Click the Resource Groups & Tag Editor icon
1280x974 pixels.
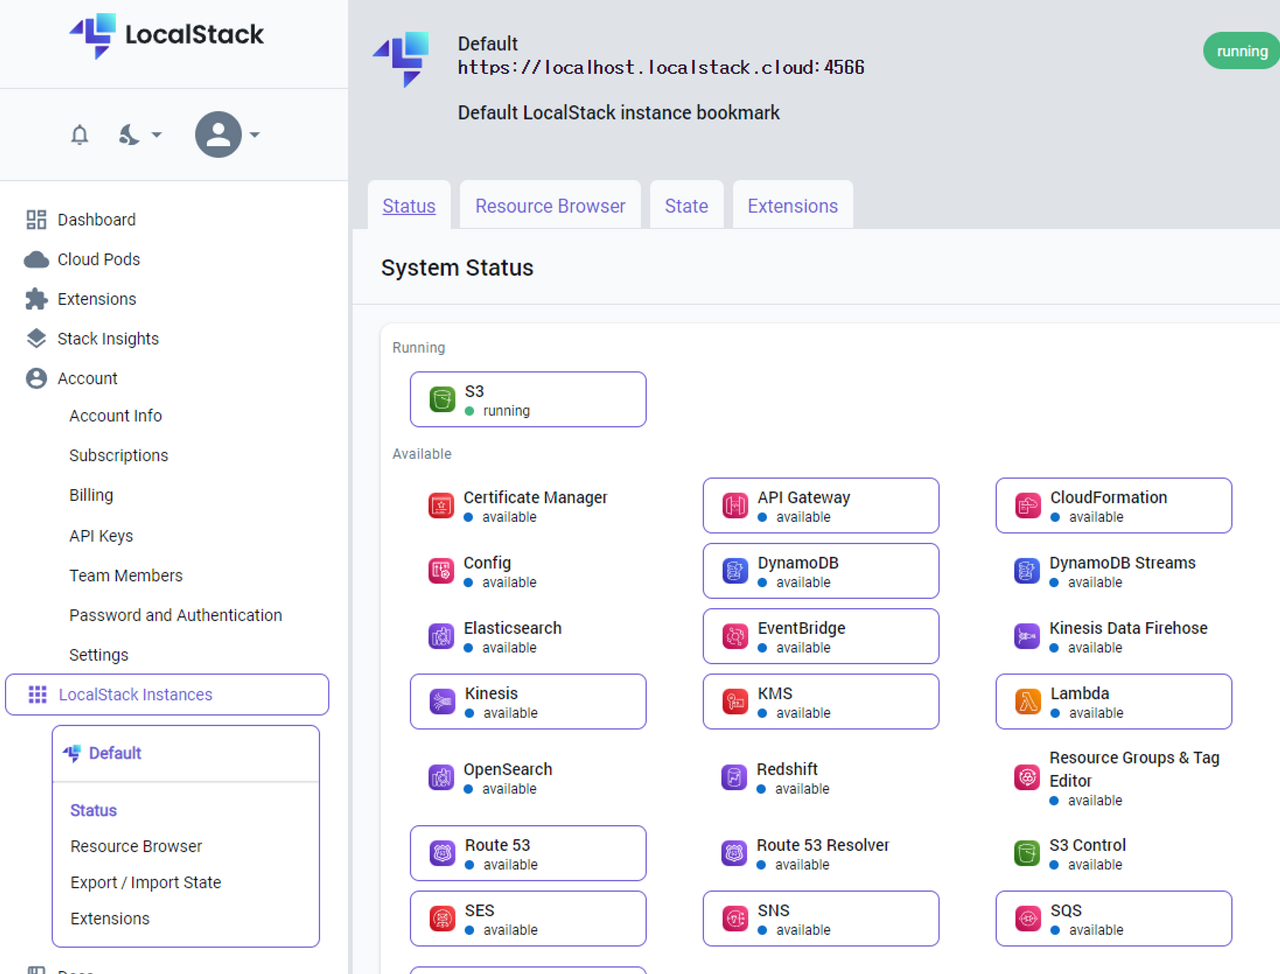point(1027,777)
